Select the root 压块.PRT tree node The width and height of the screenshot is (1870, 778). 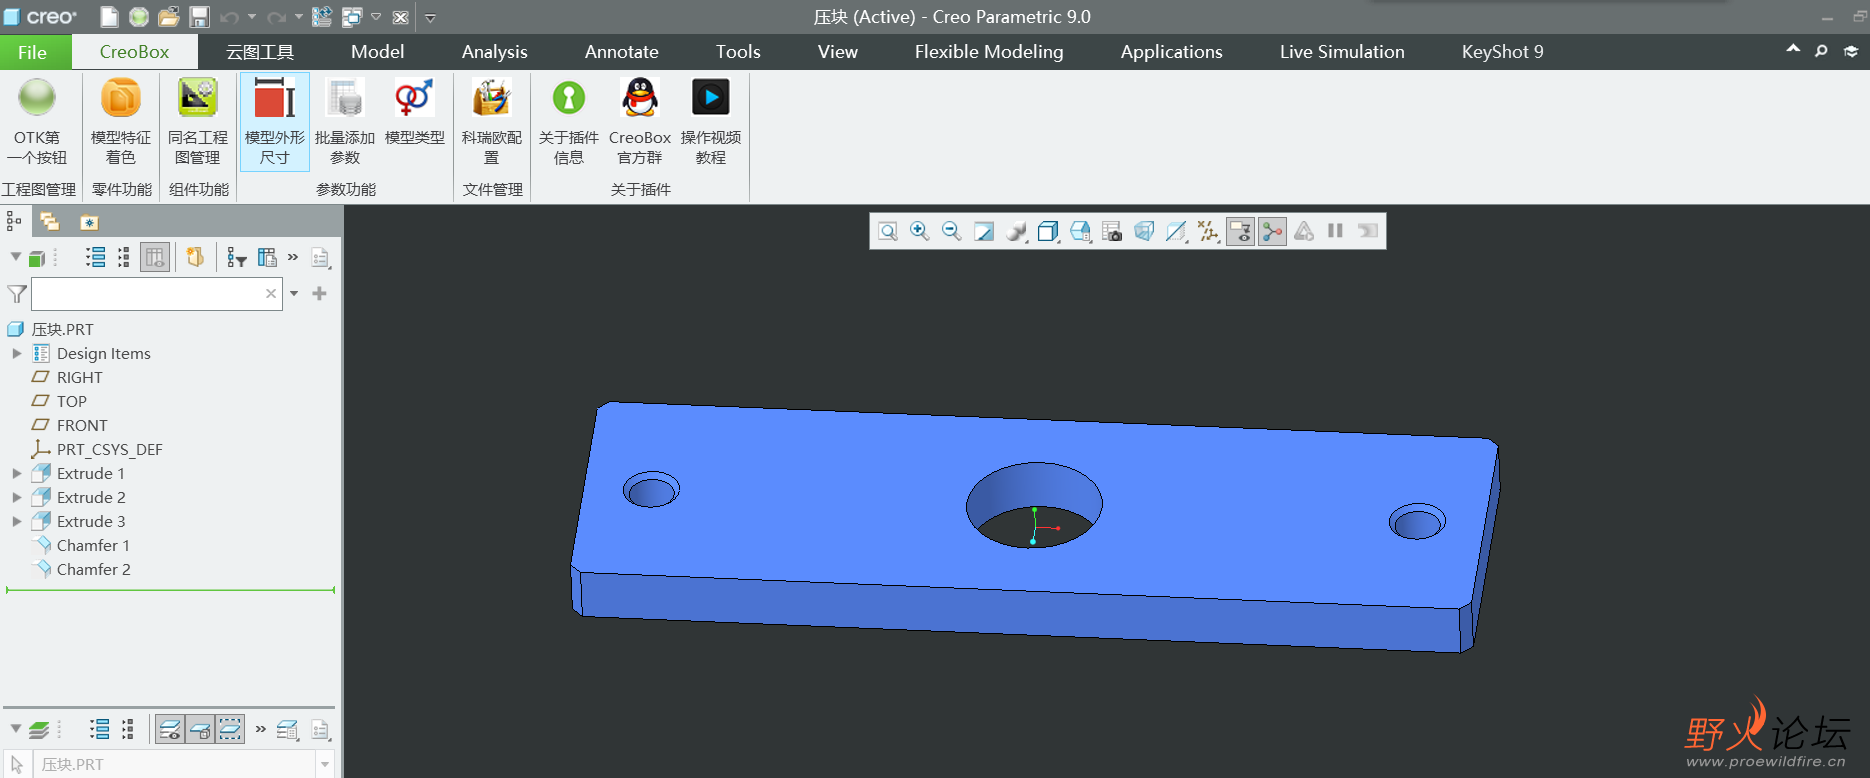pos(62,329)
